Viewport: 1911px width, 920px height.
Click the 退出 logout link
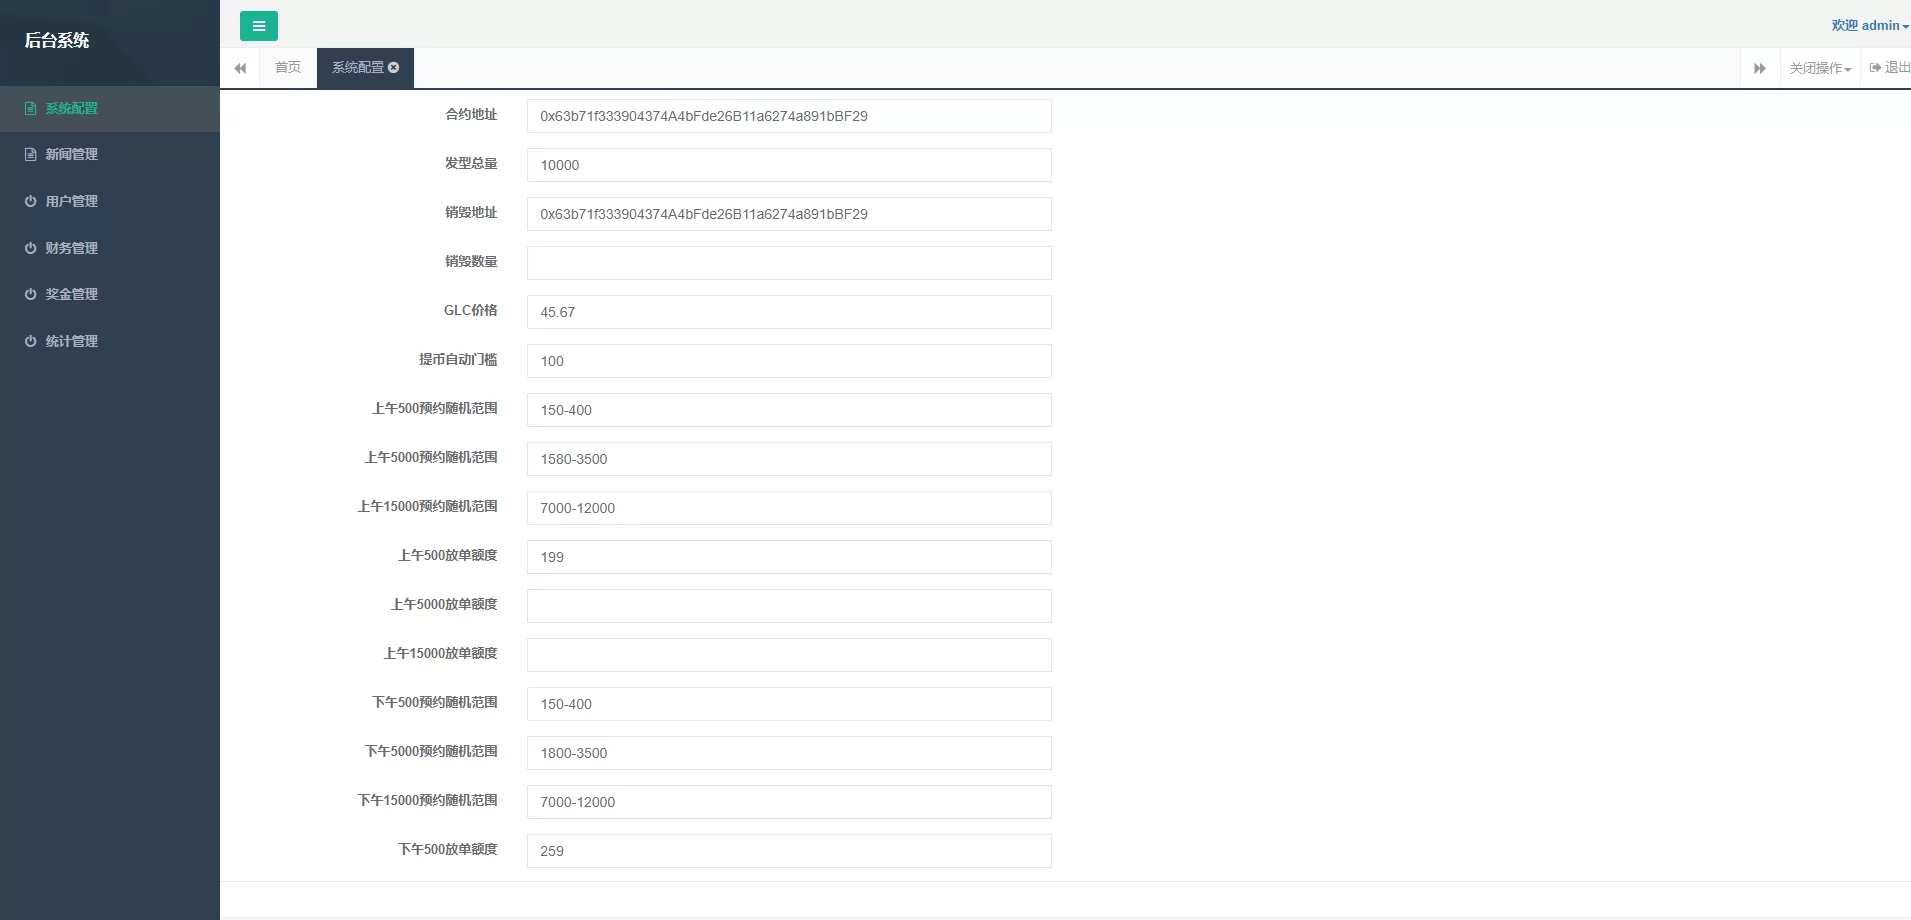click(x=1890, y=68)
